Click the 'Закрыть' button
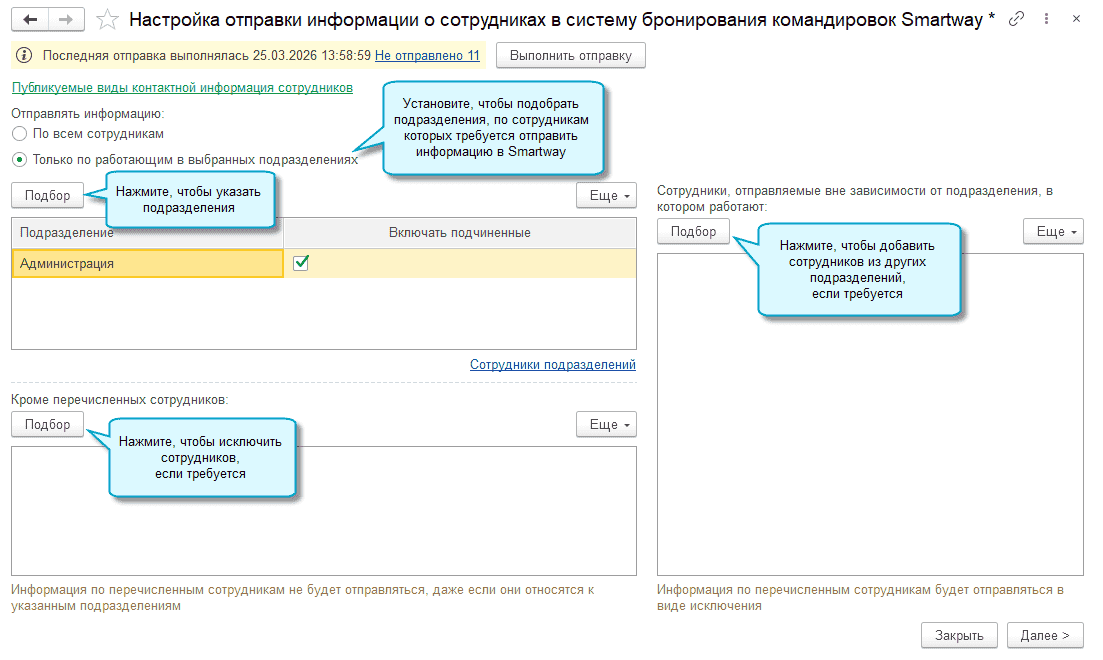Image resolution: width=1103 pixels, height=660 pixels. (959, 635)
